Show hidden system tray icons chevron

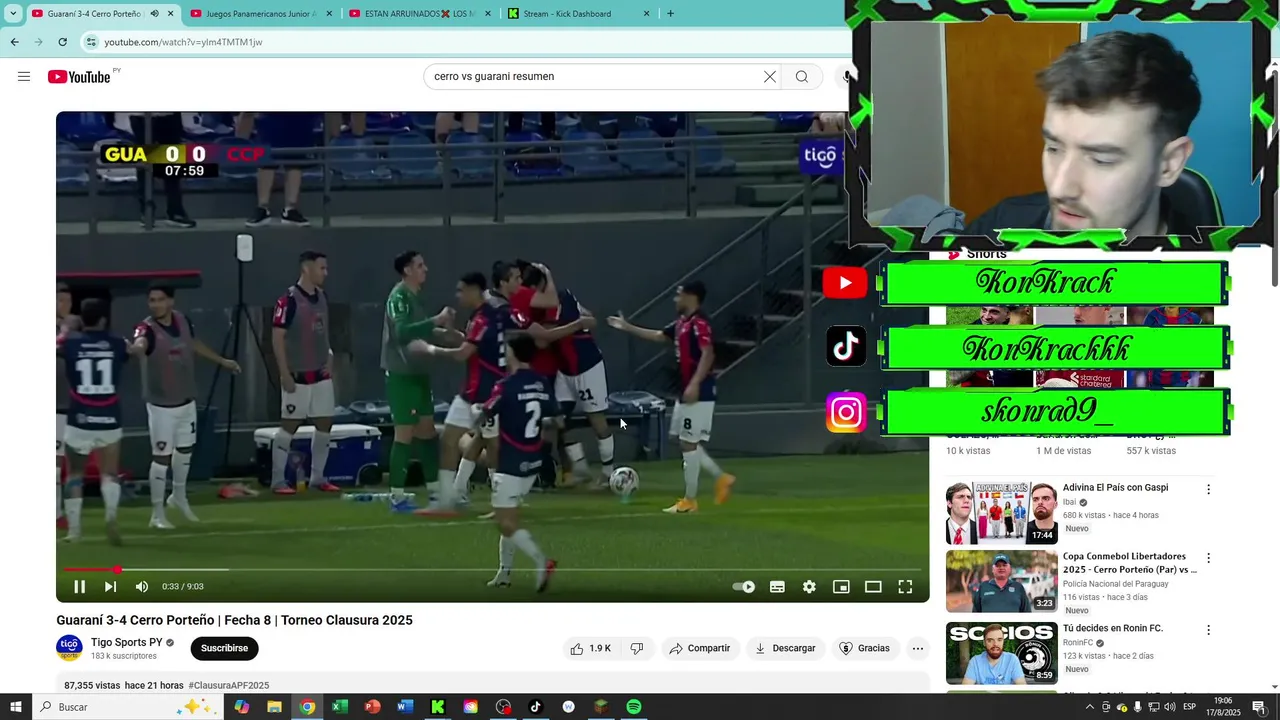(1089, 707)
